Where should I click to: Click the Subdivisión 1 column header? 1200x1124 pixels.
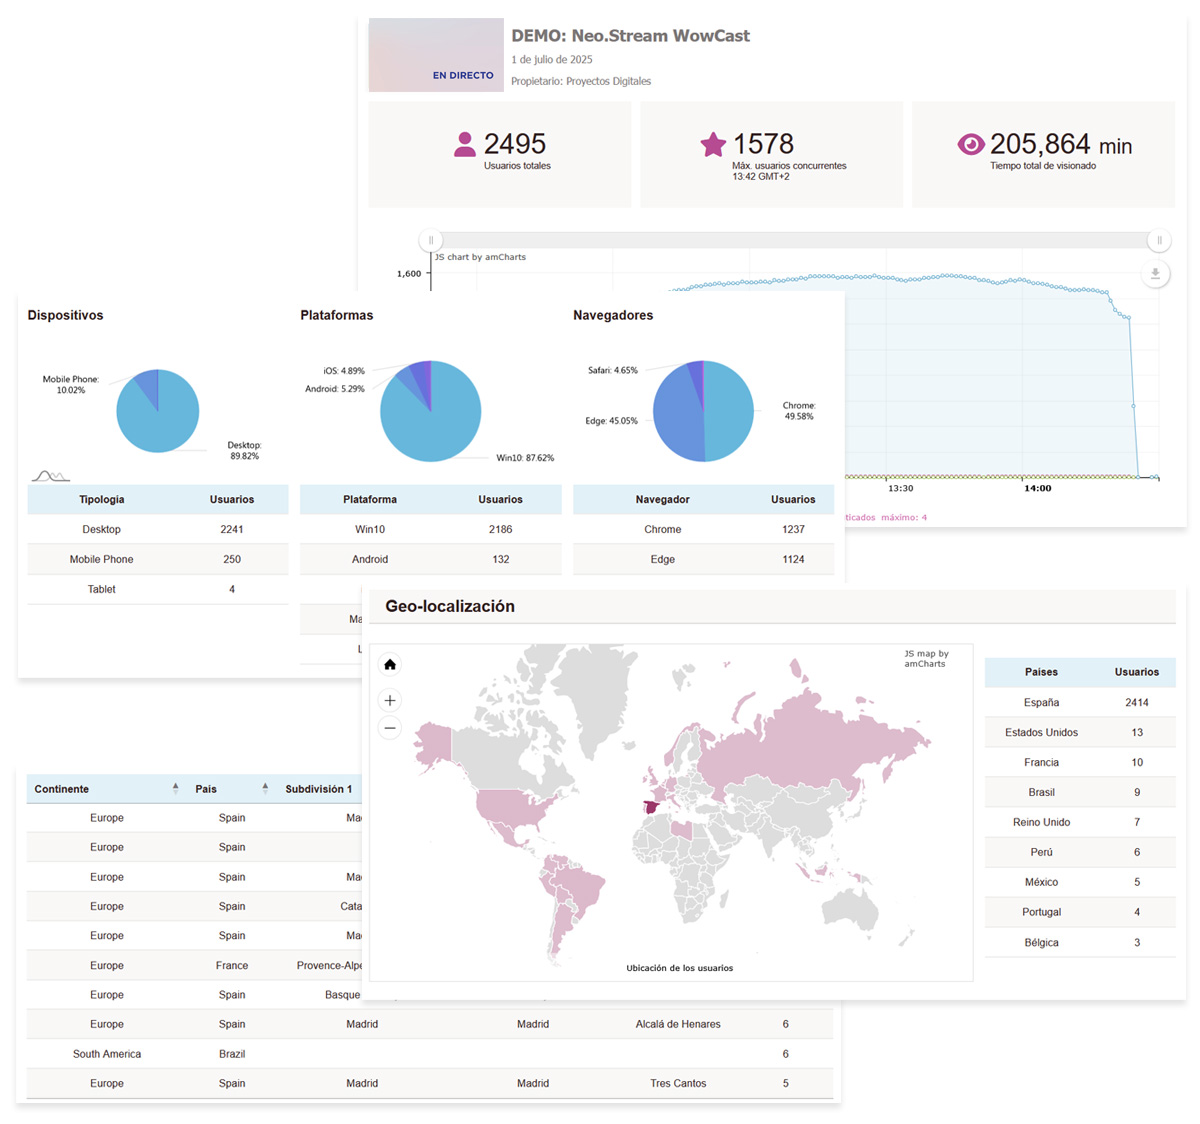(x=319, y=789)
